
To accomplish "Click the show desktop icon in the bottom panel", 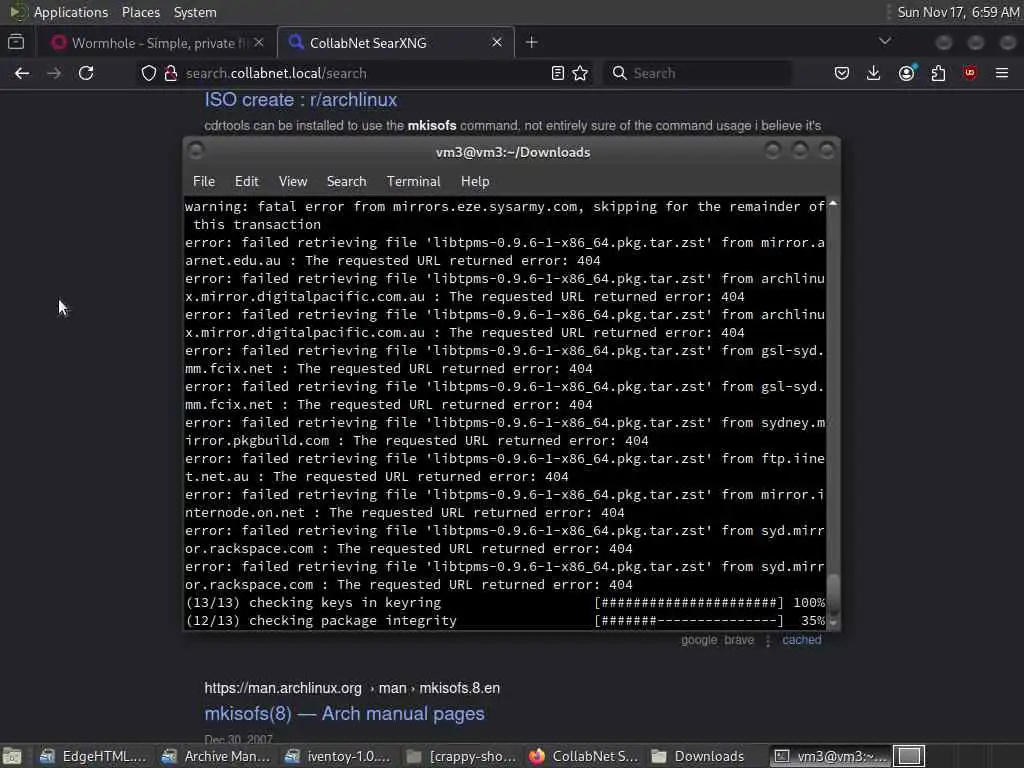I will (x=12, y=756).
